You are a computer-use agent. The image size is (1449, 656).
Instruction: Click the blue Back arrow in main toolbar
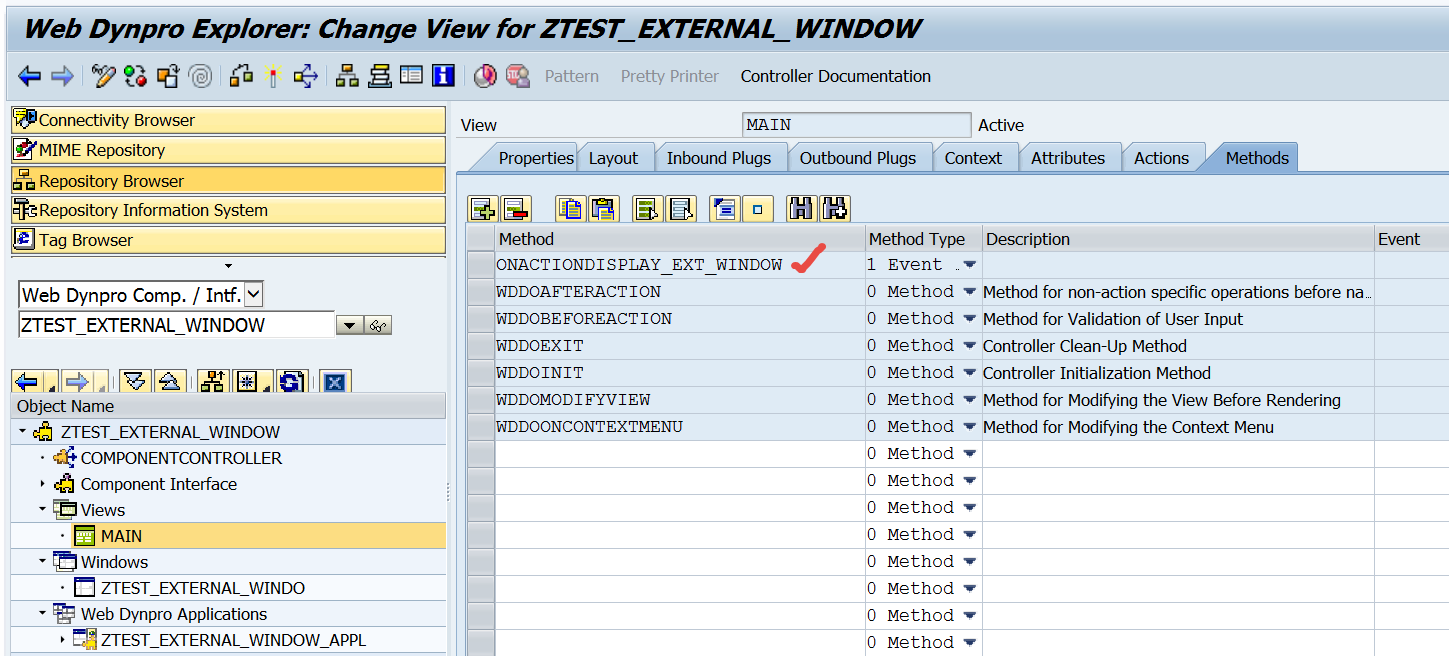29,76
